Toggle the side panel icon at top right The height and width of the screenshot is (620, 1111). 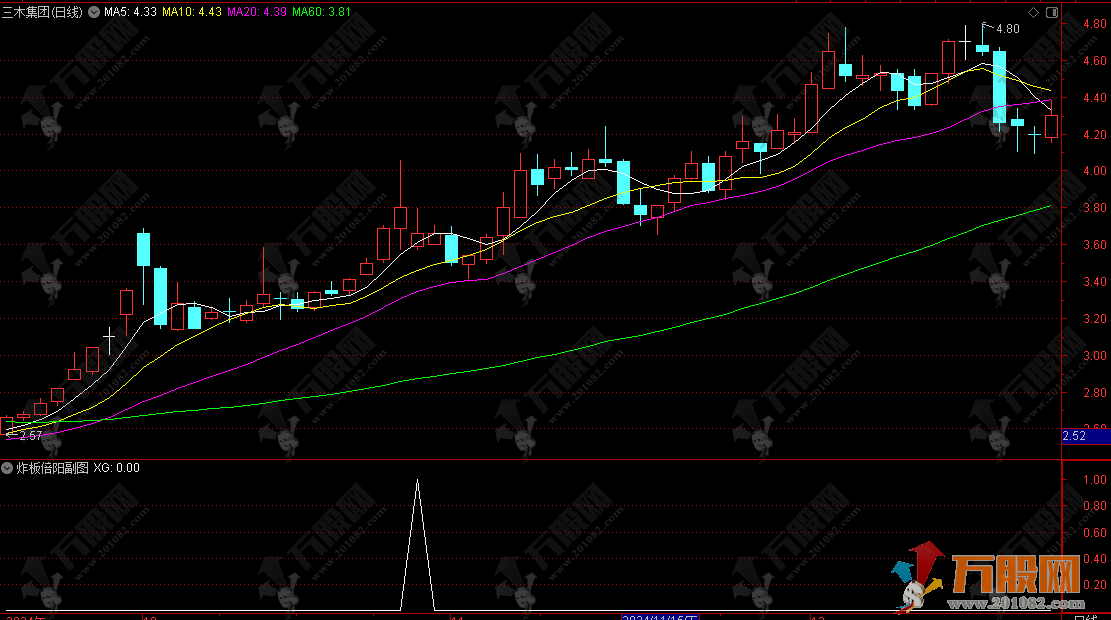[x=1051, y=12]
